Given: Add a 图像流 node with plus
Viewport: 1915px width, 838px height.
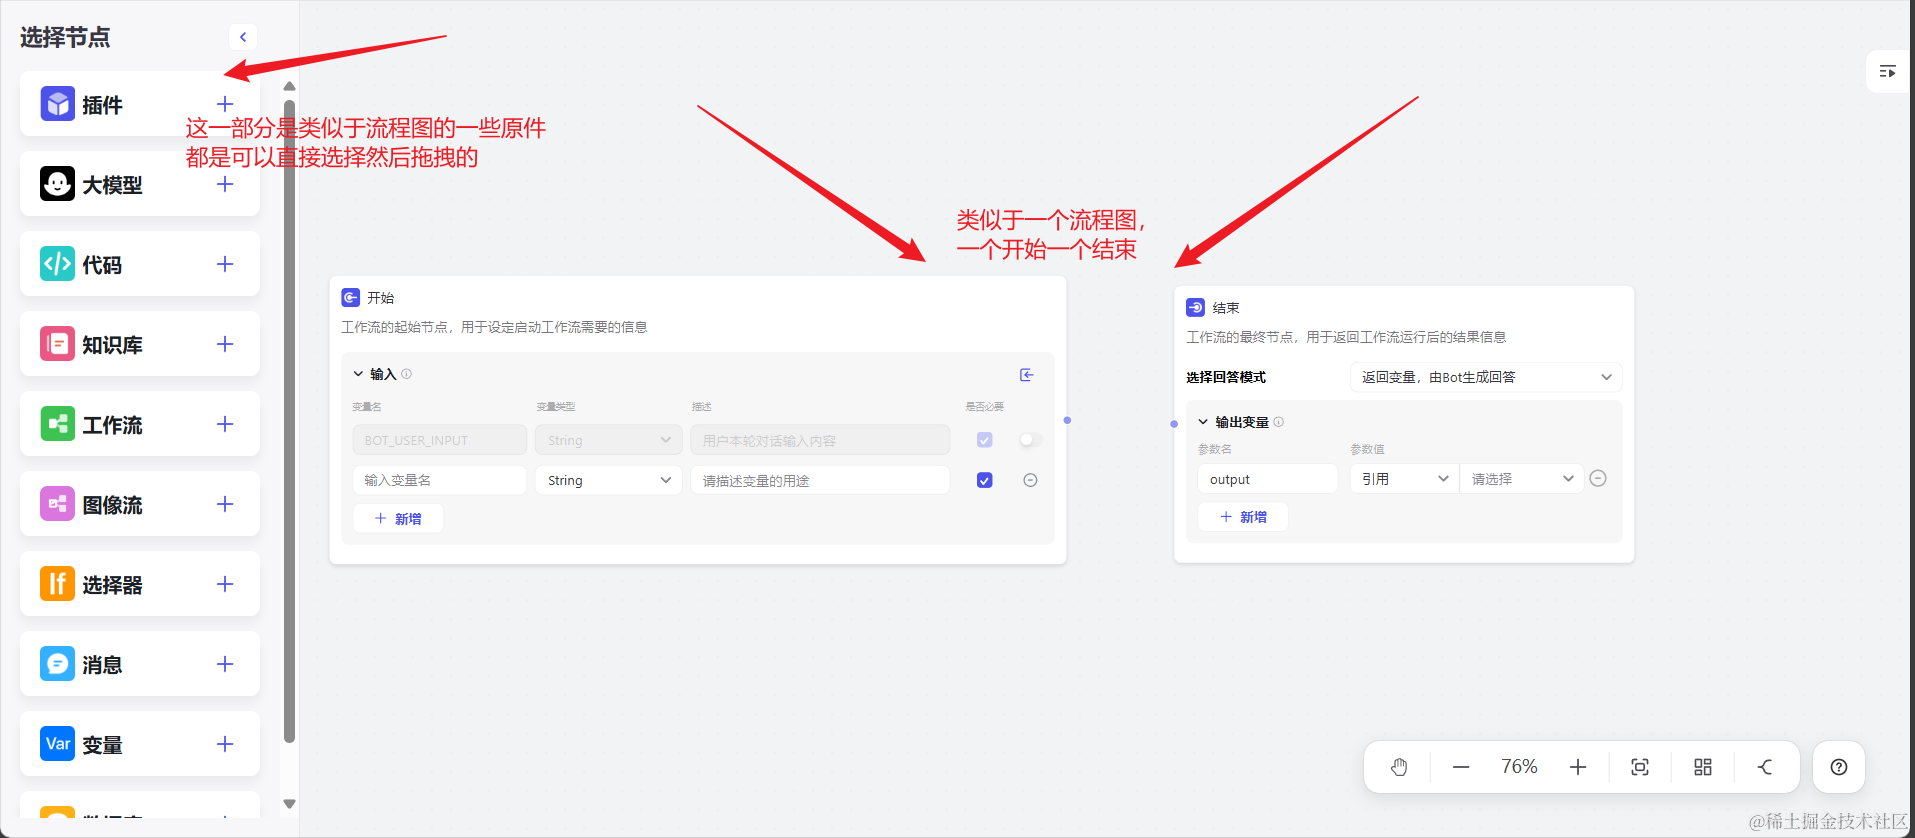Looking at the screenshot, I should (225, 504).
